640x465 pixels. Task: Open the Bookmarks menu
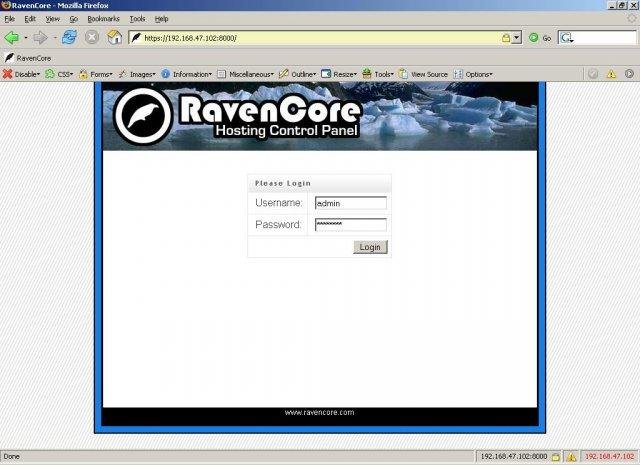[x=103, y=19]
